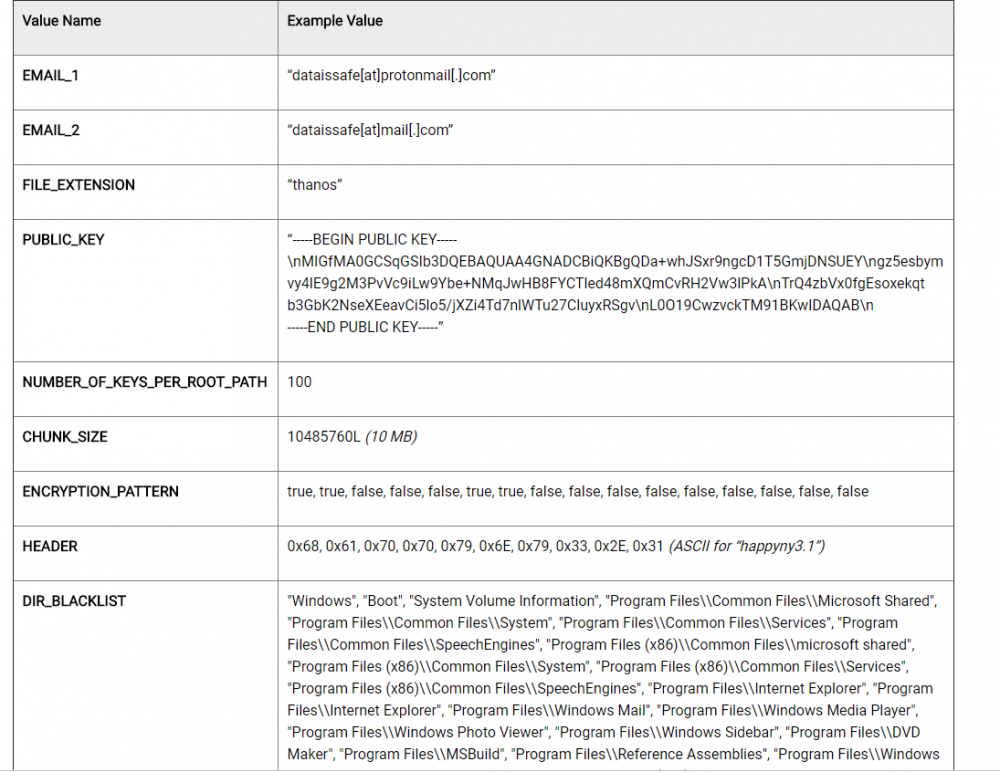Image resolution: width=1000 pixels, height=772 pixels.
Task: Click the "10485760L (10 MB)" value
Action: coord(352,437)
